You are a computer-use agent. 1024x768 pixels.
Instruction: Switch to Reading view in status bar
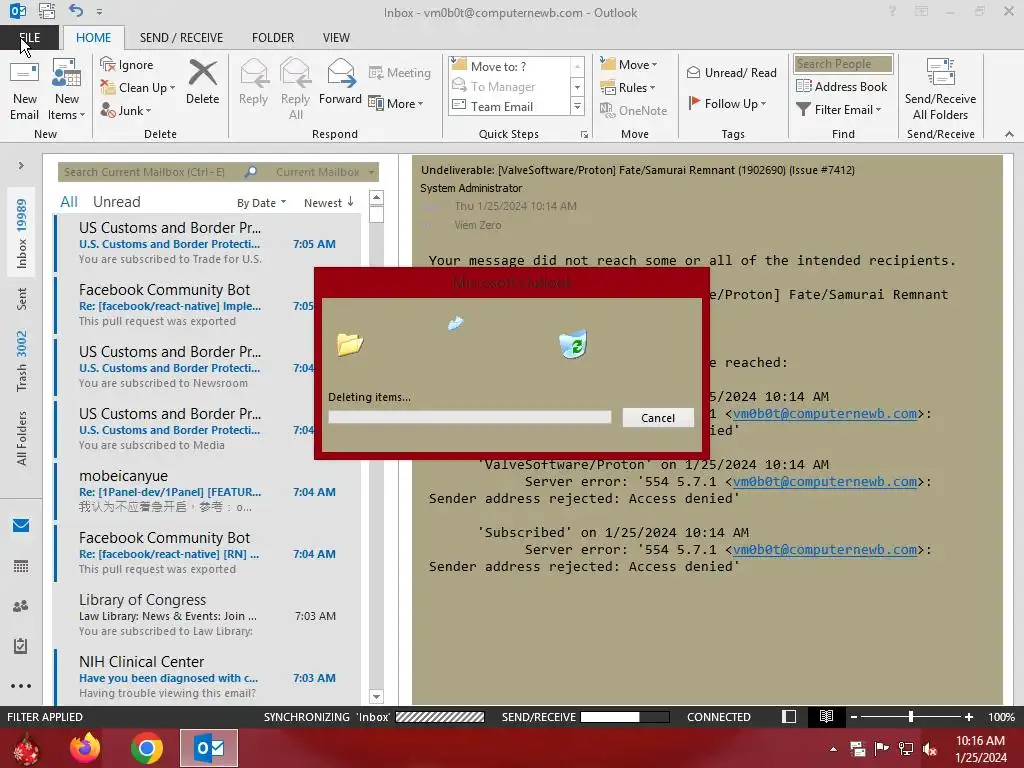tap(826, 716)
